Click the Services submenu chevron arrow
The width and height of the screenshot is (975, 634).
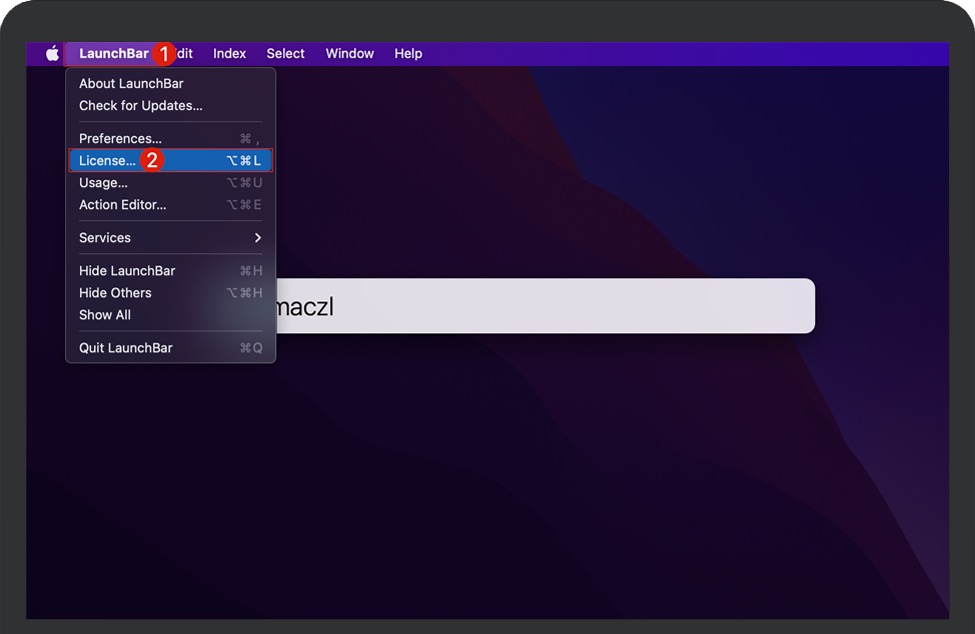257,238
